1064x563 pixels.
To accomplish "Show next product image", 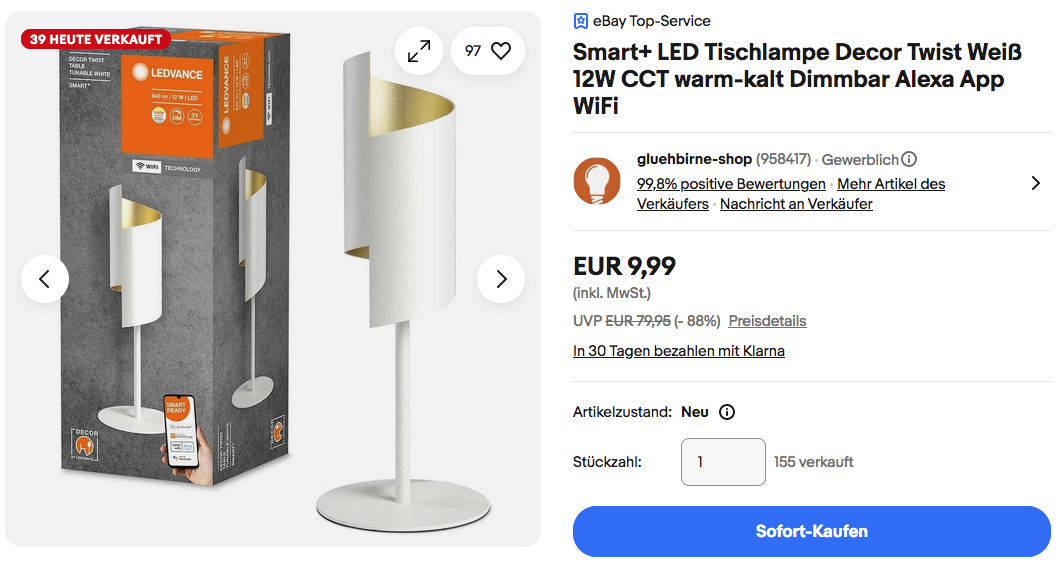I will pos(501,279).
